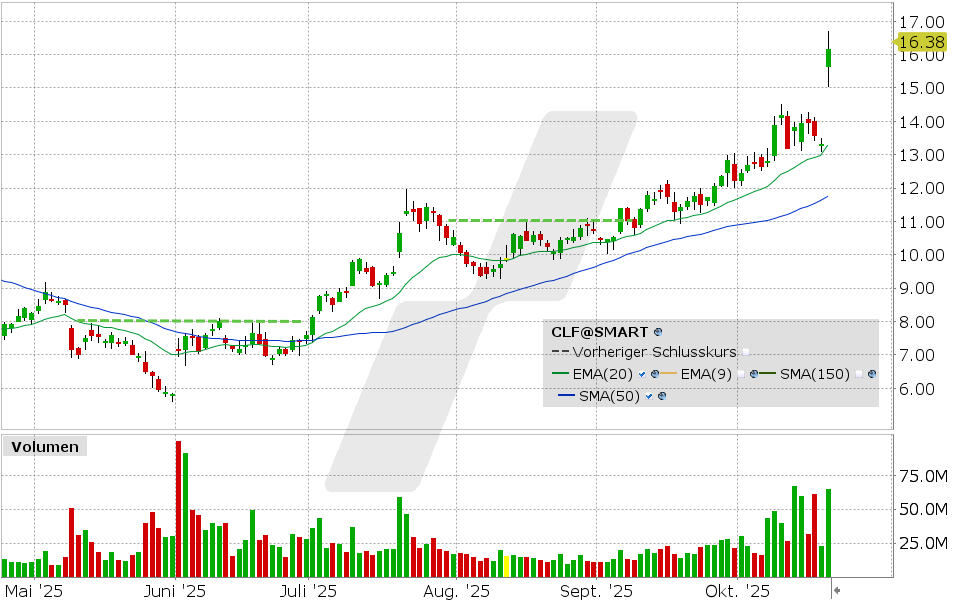Select Juli '25 on the time axis

(x=308, y=591)
